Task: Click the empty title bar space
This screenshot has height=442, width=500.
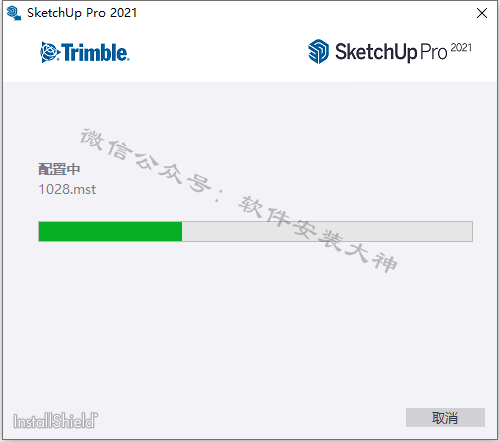Action: click(x=300, y=13)
